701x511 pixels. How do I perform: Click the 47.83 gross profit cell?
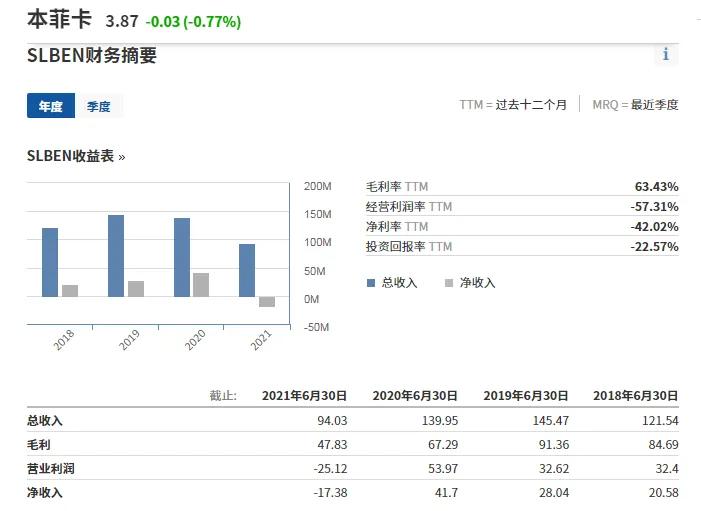coord(332,445)
